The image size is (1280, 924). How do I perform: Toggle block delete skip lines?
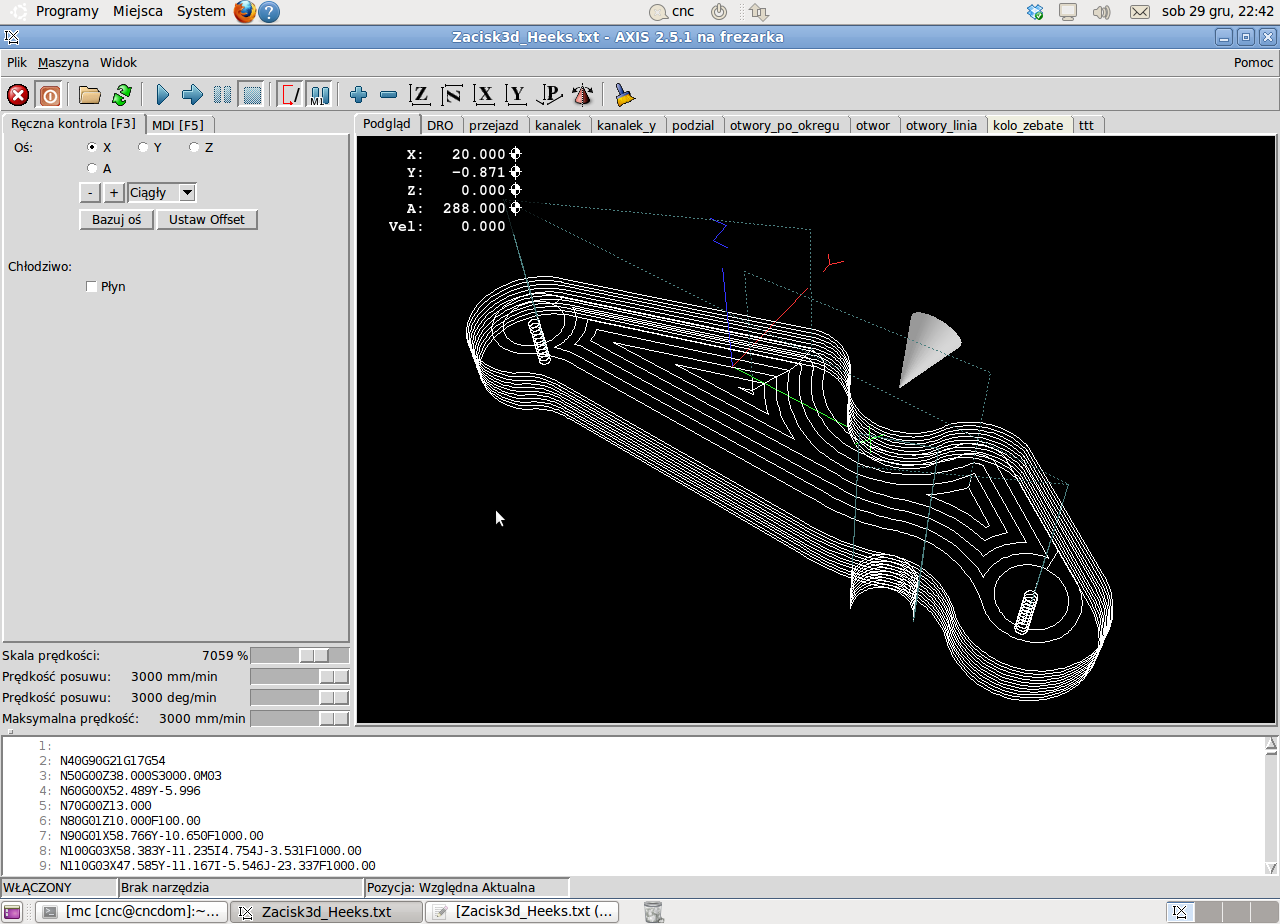tap(290, 95)
